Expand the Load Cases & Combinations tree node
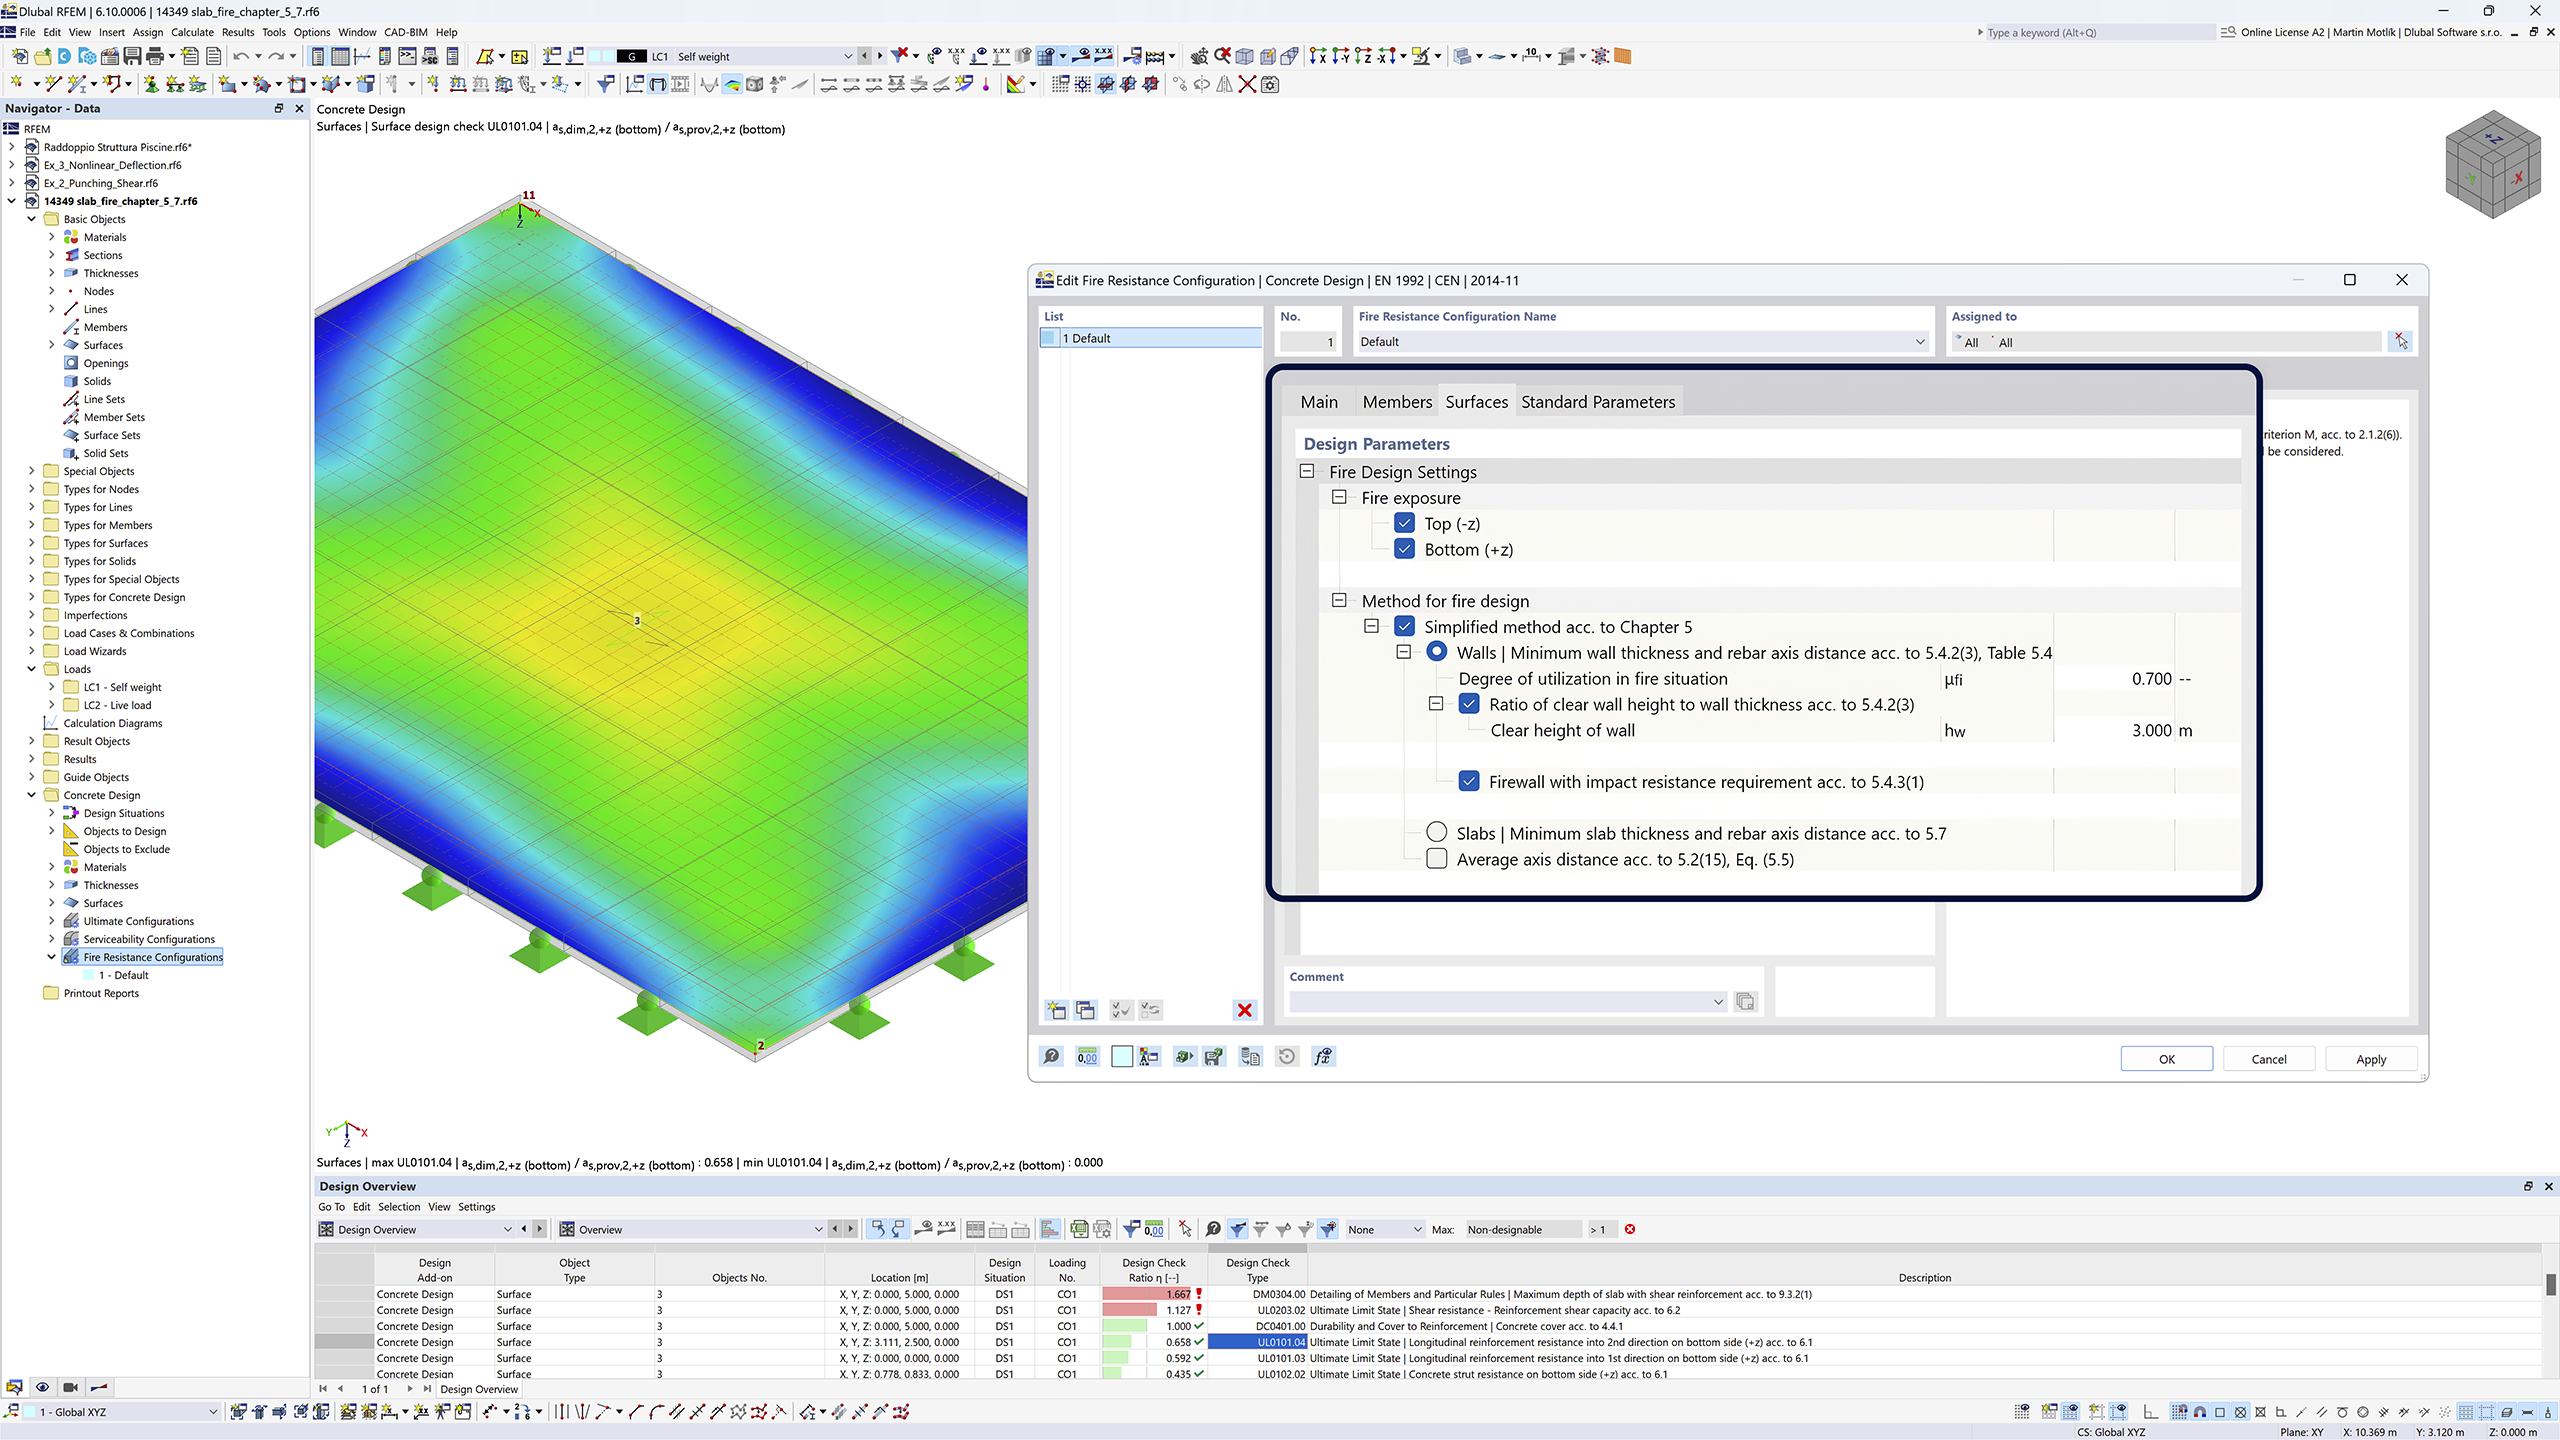Image resolution: width=2560 pixels, height=1440 pixels. (x=31, y=633)
